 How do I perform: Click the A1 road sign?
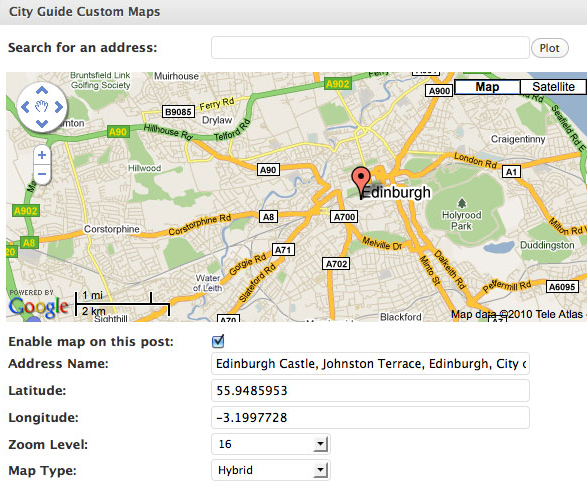tap(511, 172)
